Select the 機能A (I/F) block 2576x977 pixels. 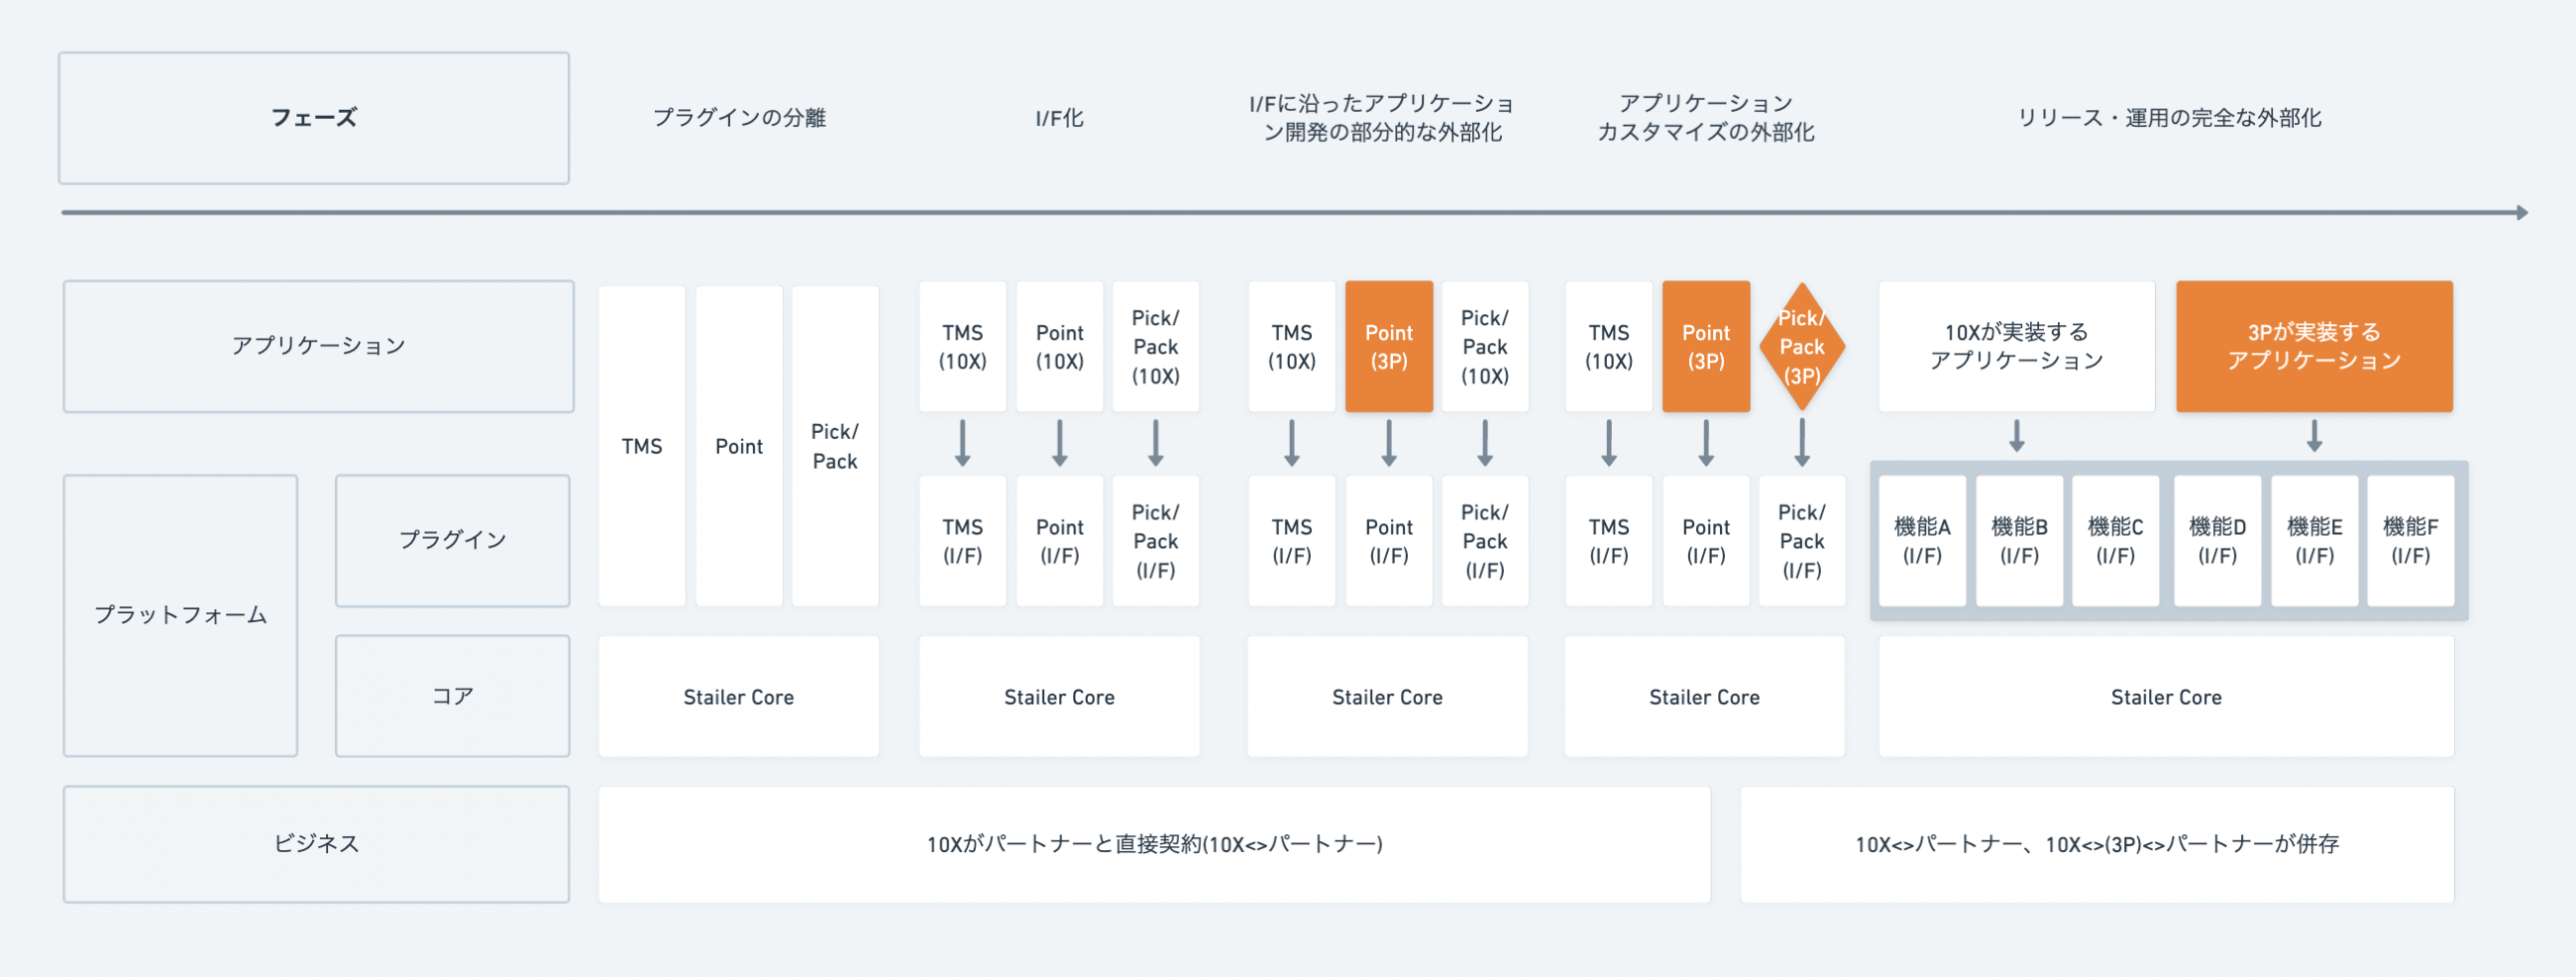(1921, 541)
